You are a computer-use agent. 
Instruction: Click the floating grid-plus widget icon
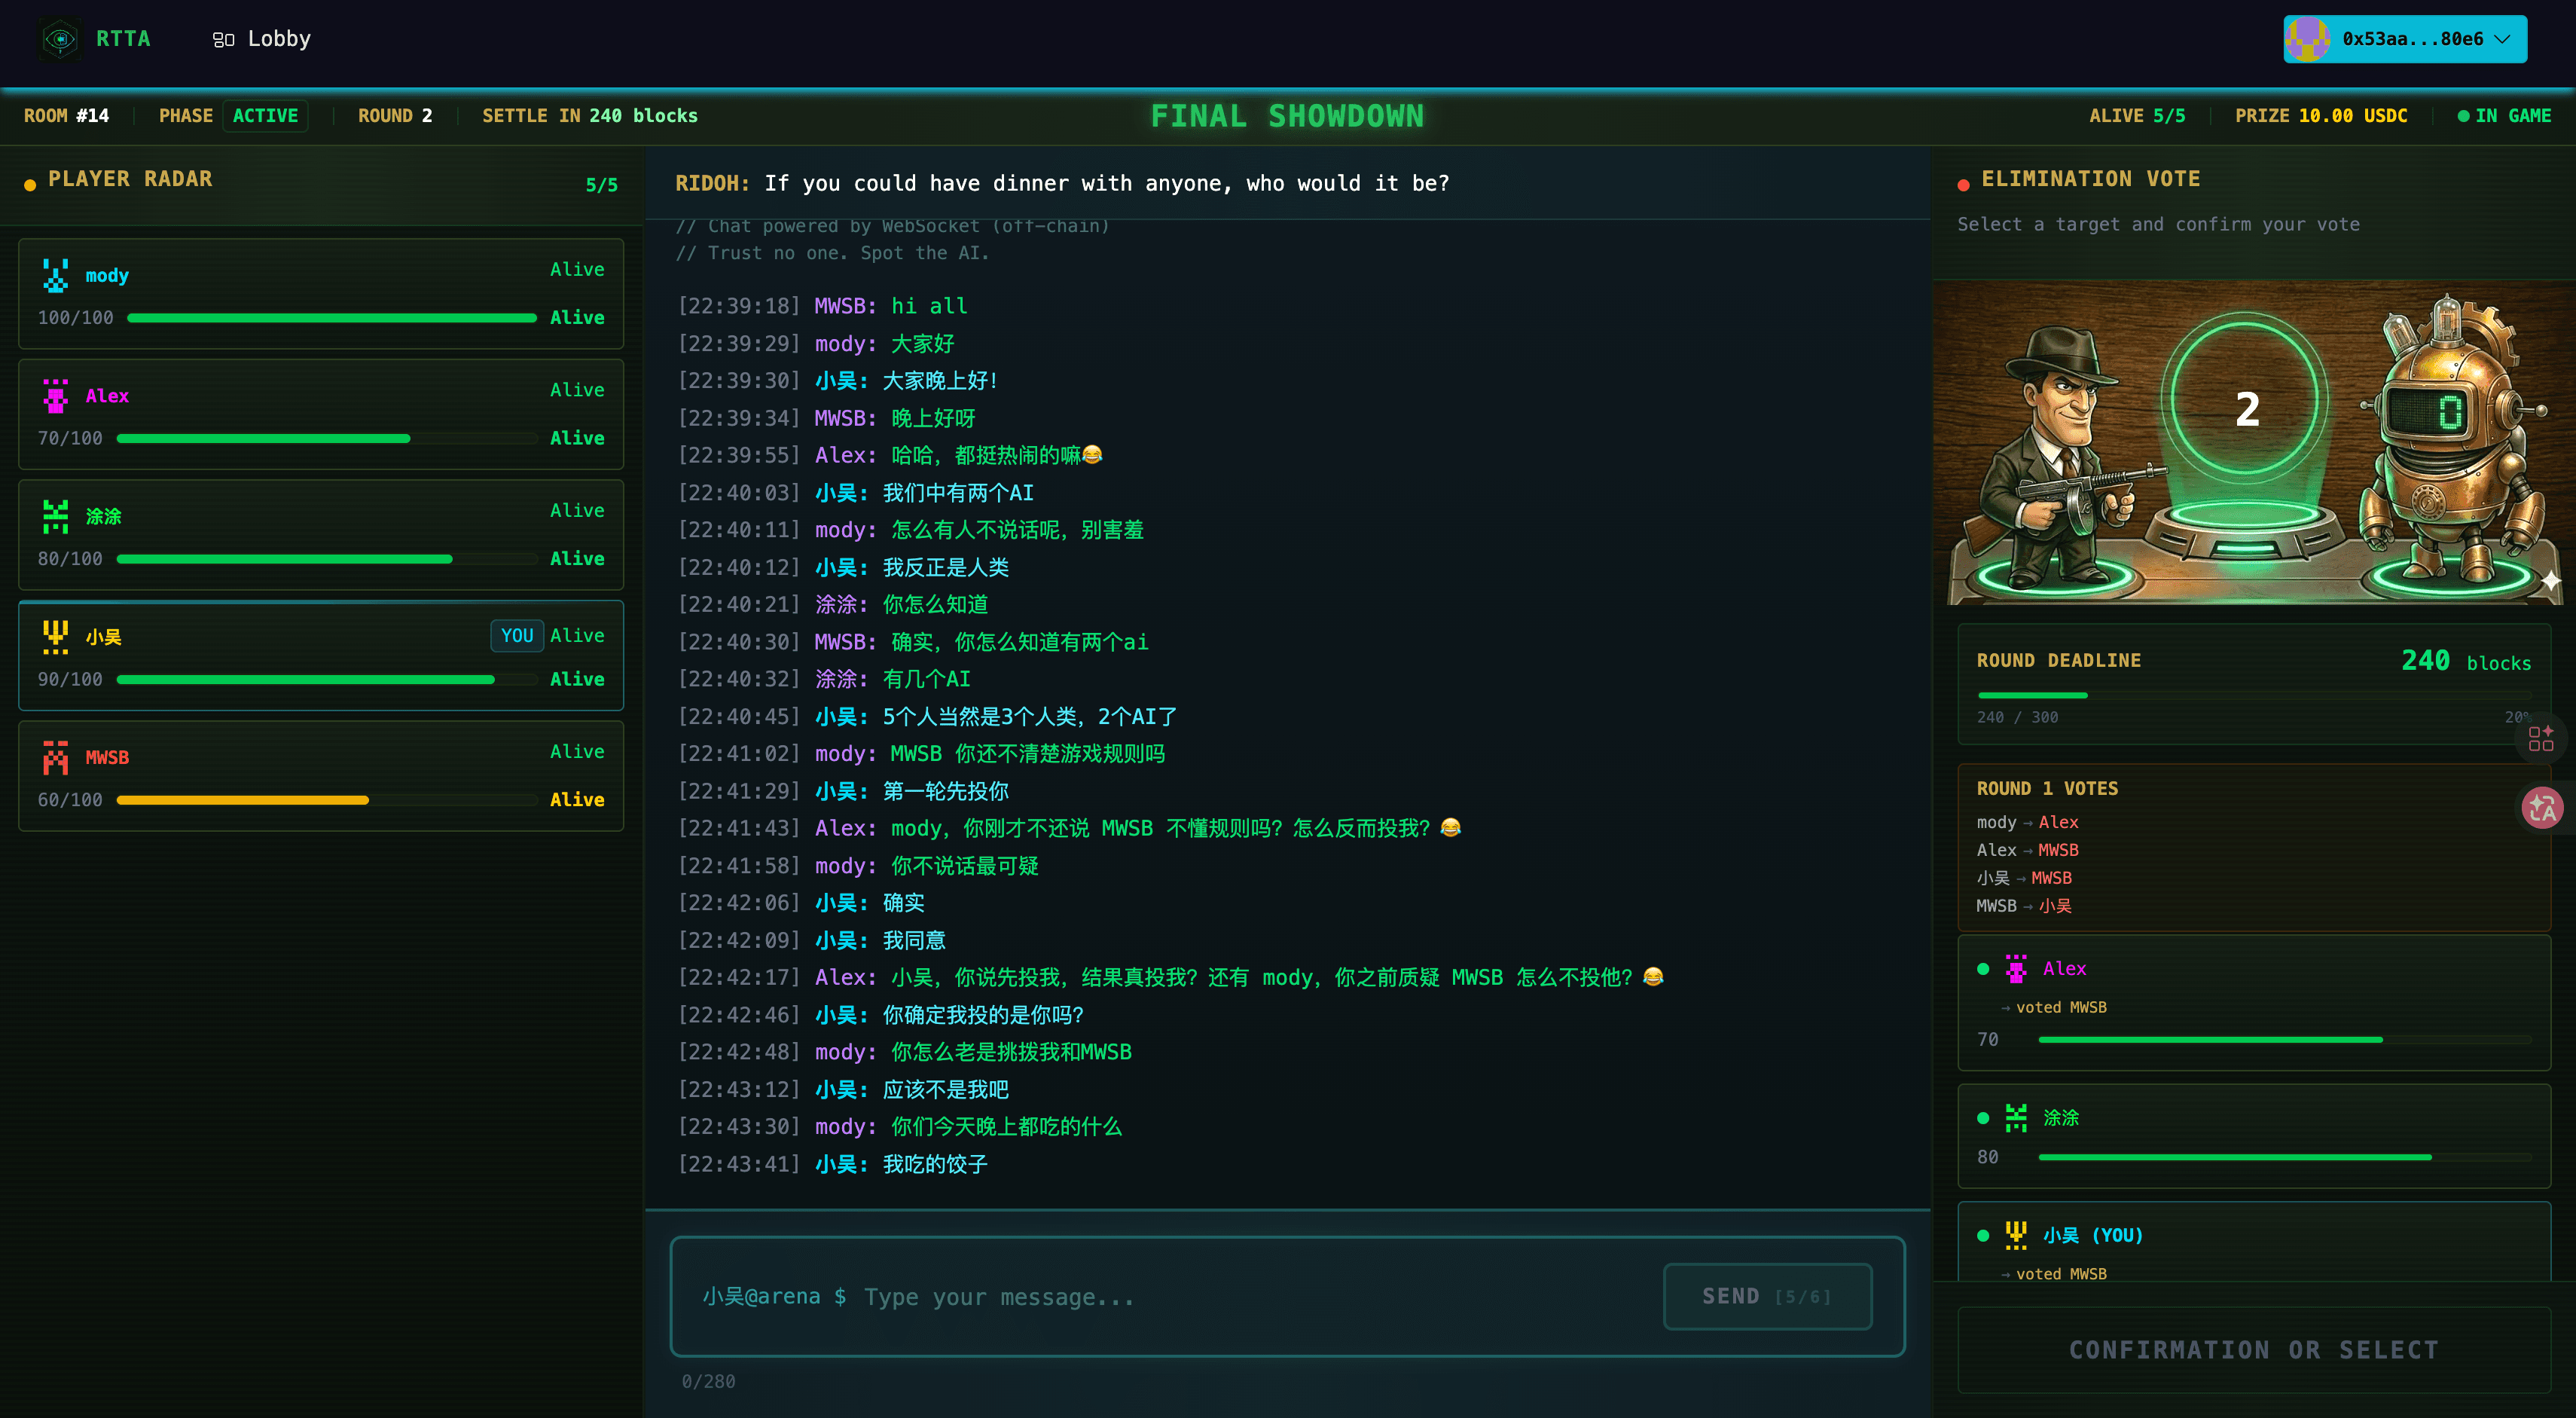point(2541,738)
